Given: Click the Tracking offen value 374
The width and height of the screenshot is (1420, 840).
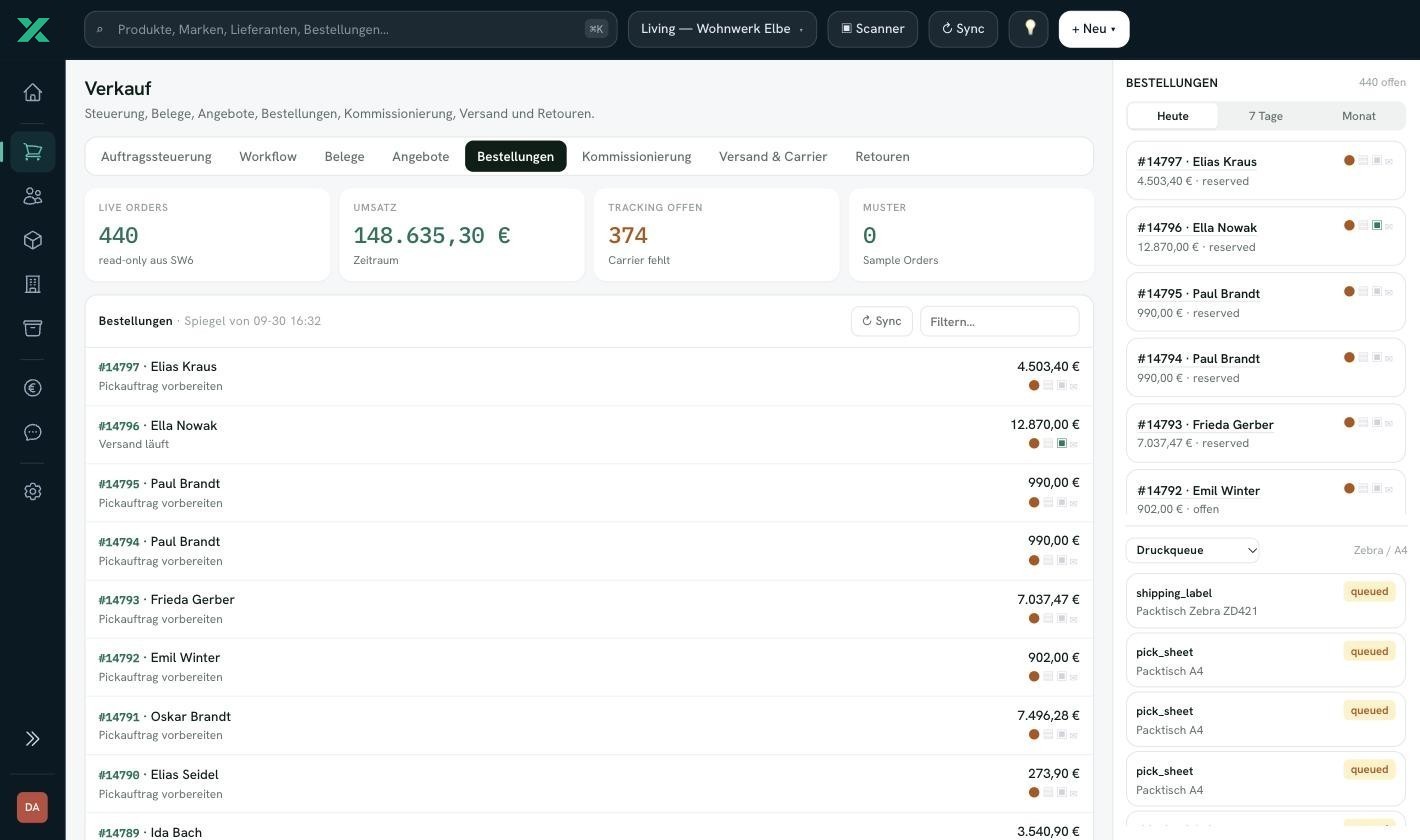Looking at the screenshot, I should (x=628, y=235).
